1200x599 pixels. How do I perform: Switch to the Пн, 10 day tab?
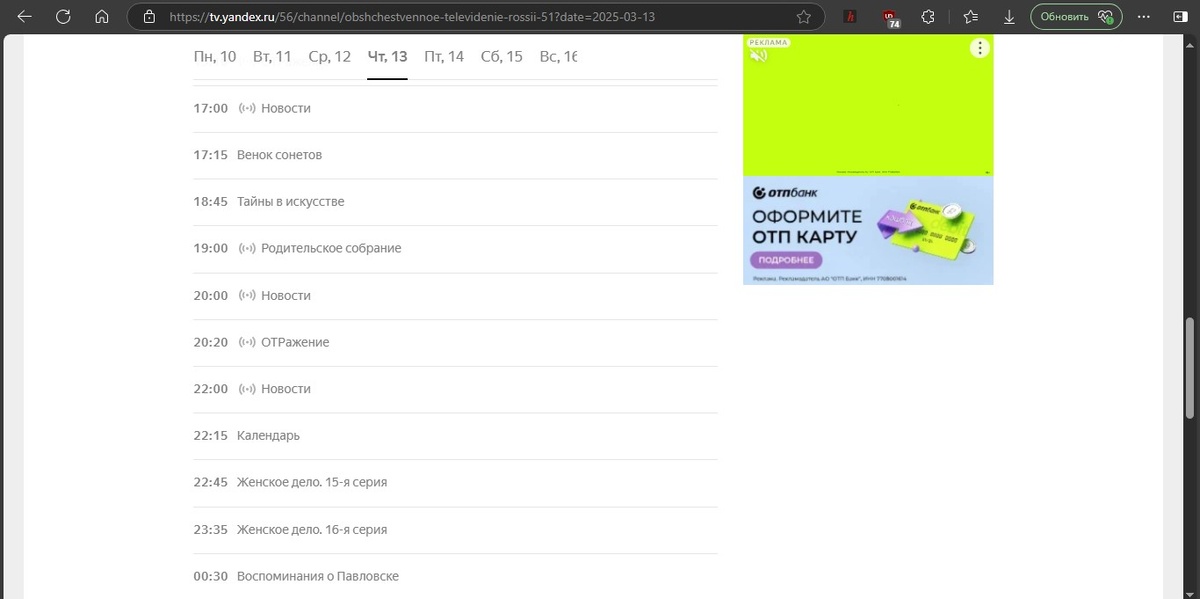tap(215, 57)
